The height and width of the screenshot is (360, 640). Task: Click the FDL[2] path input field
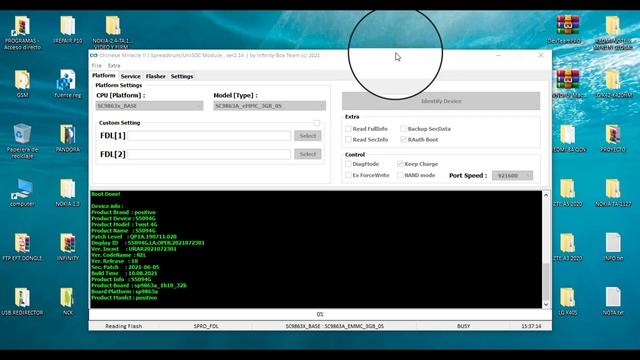pyautogui.click(x=209, y=154)
